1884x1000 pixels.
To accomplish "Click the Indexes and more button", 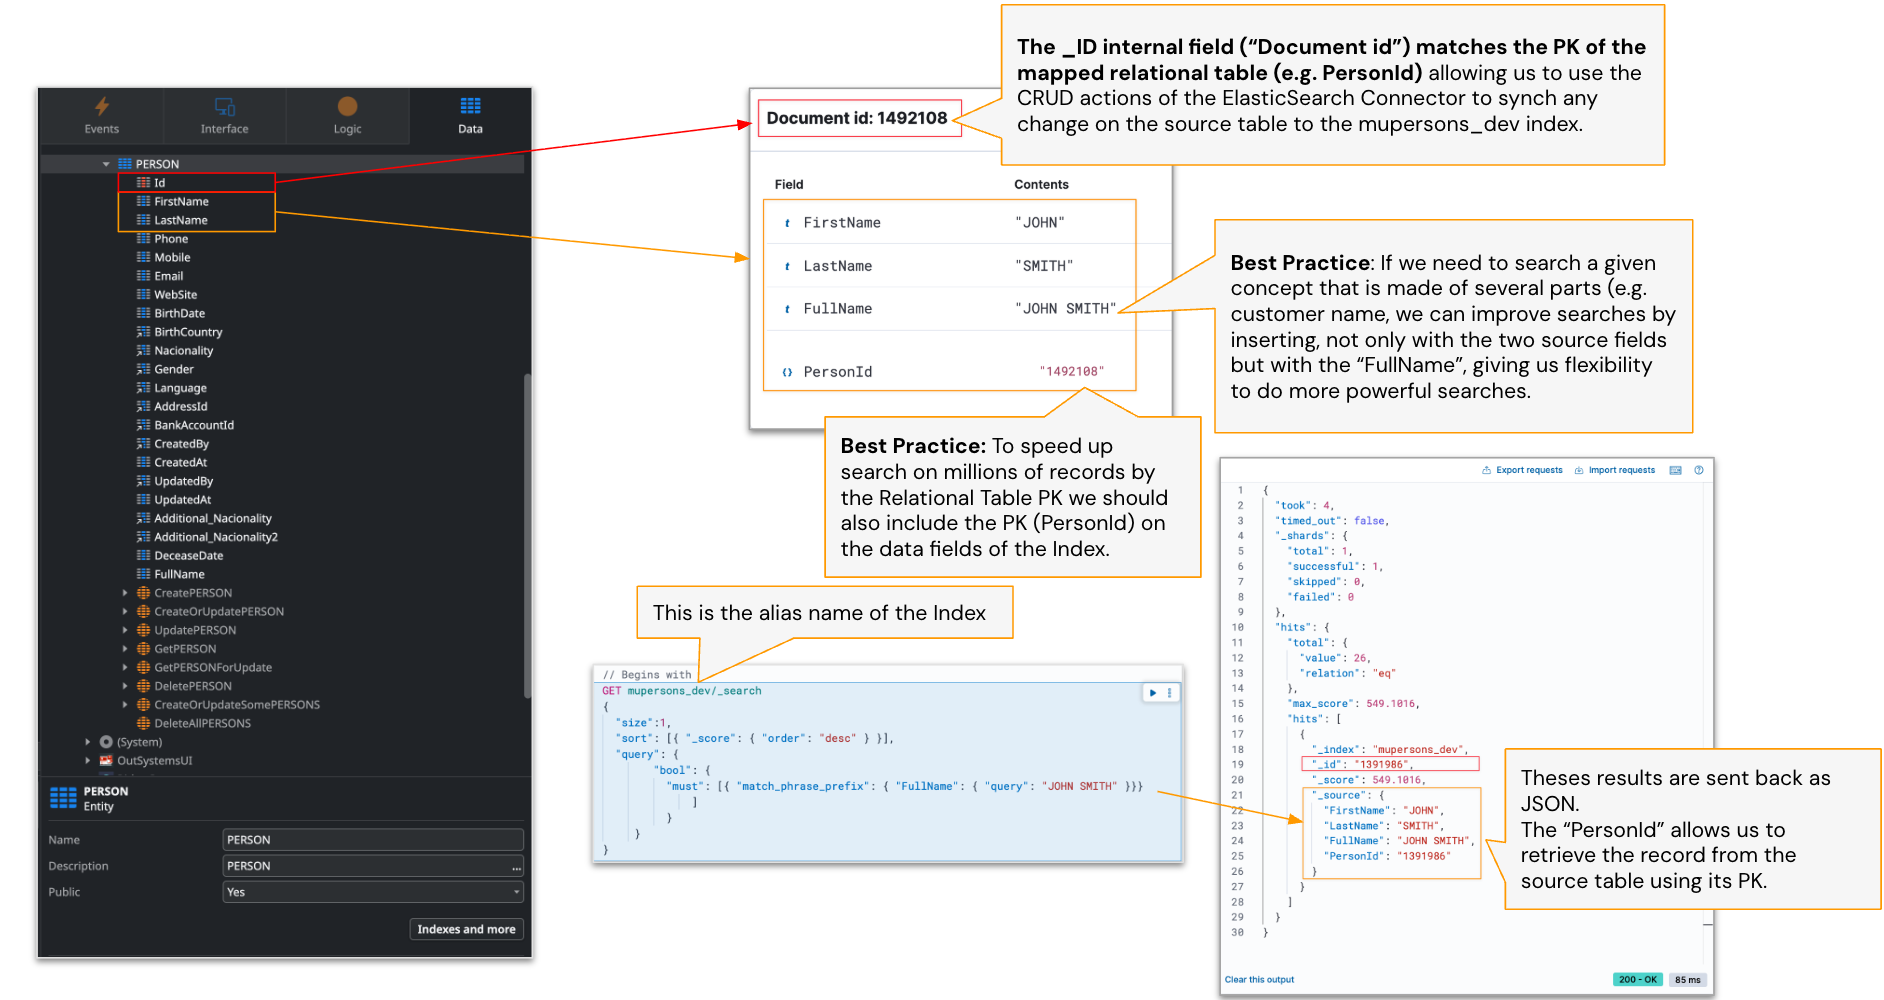I will pos(466,929).
